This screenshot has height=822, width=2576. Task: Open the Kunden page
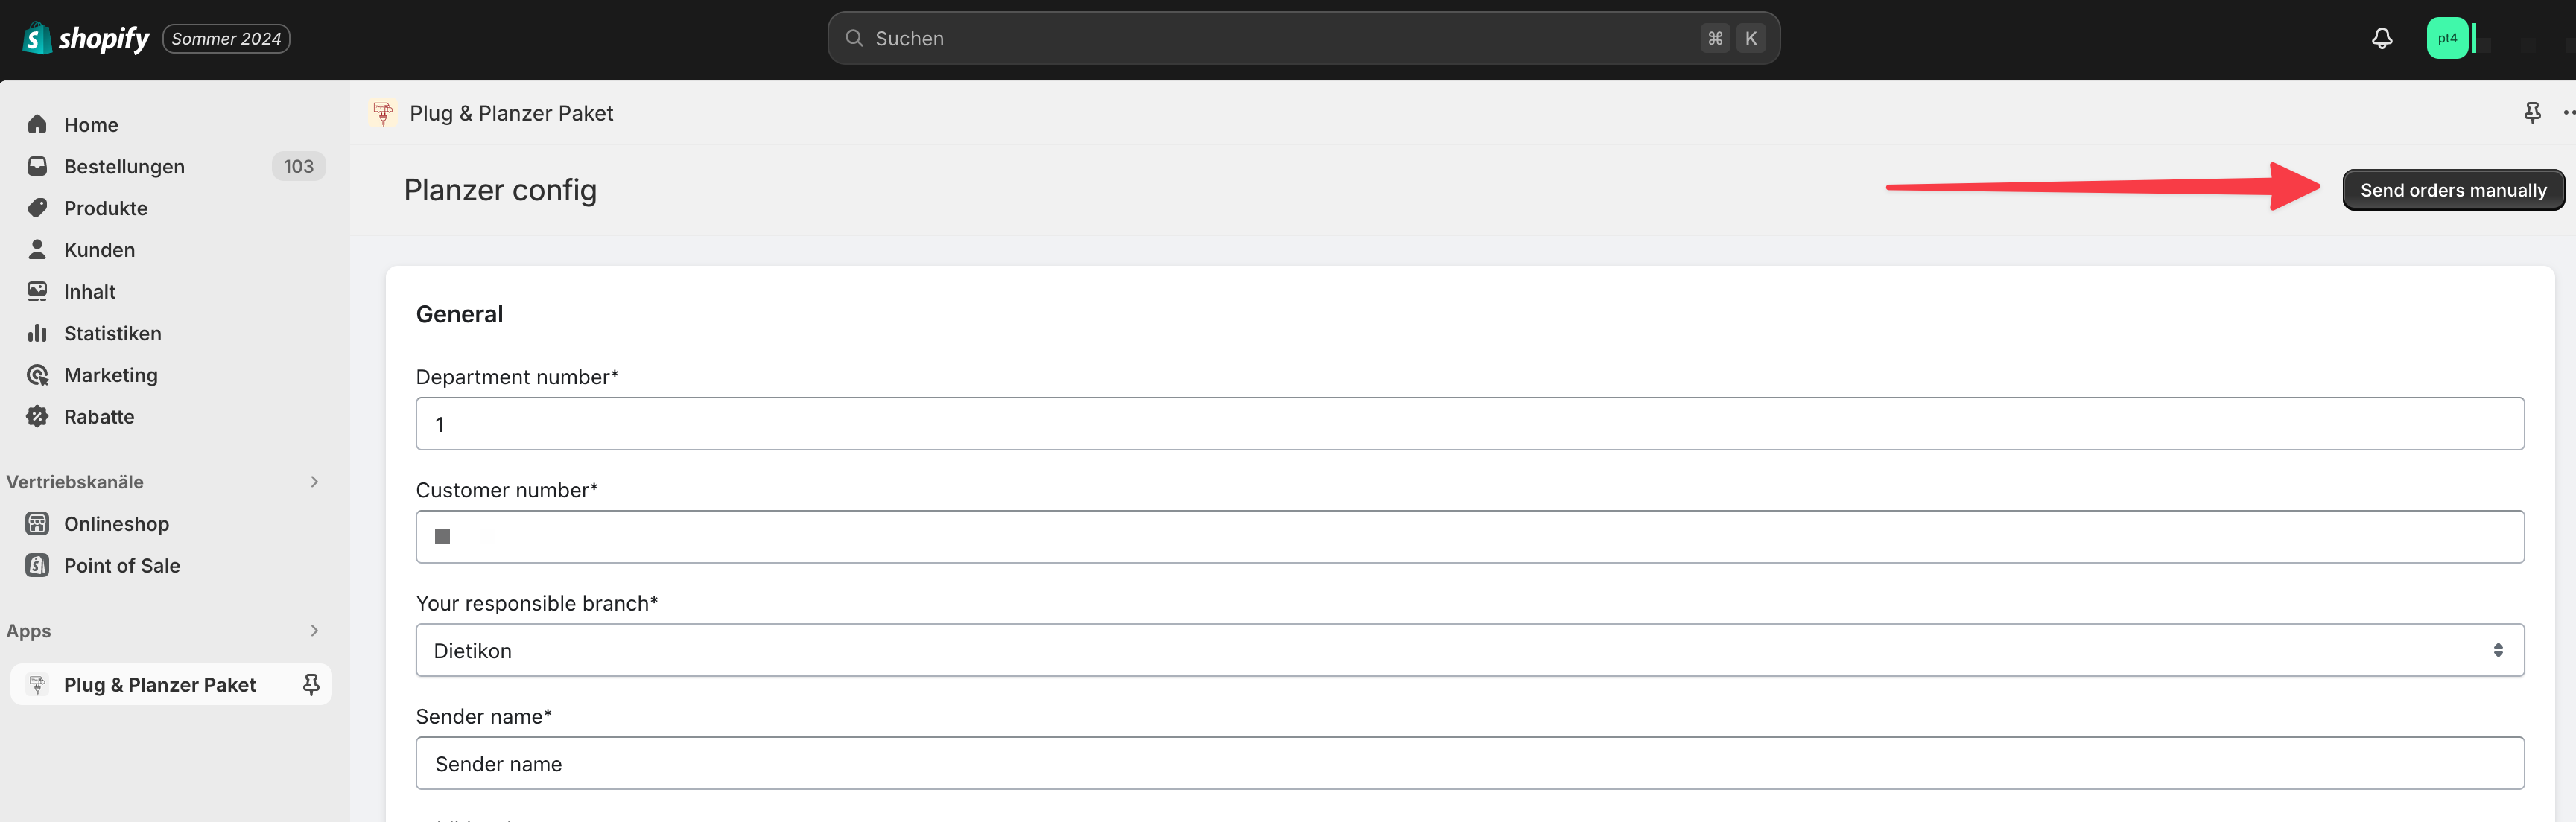[99, 250]
